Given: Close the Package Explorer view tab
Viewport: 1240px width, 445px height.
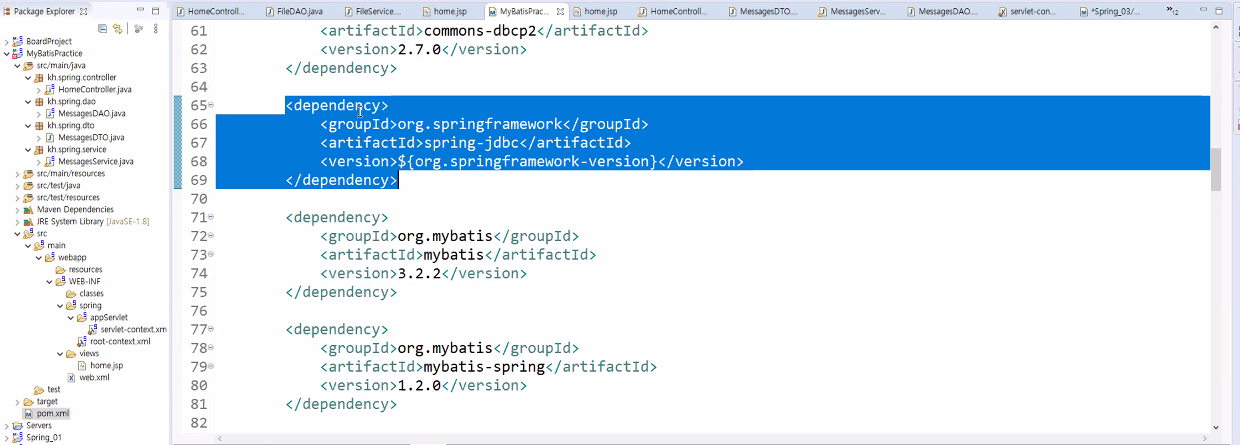Looking at the screenshot, I should coord(82,11).
